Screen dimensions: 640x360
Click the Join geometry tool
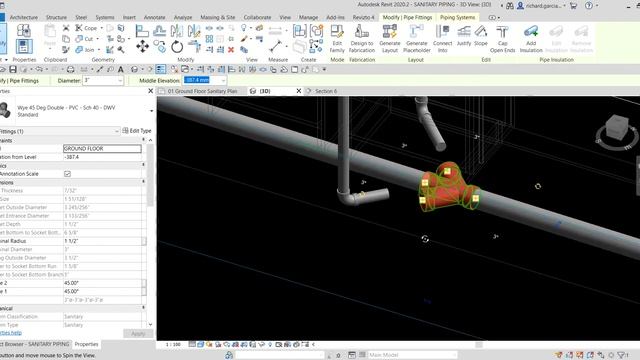[84, 49]
